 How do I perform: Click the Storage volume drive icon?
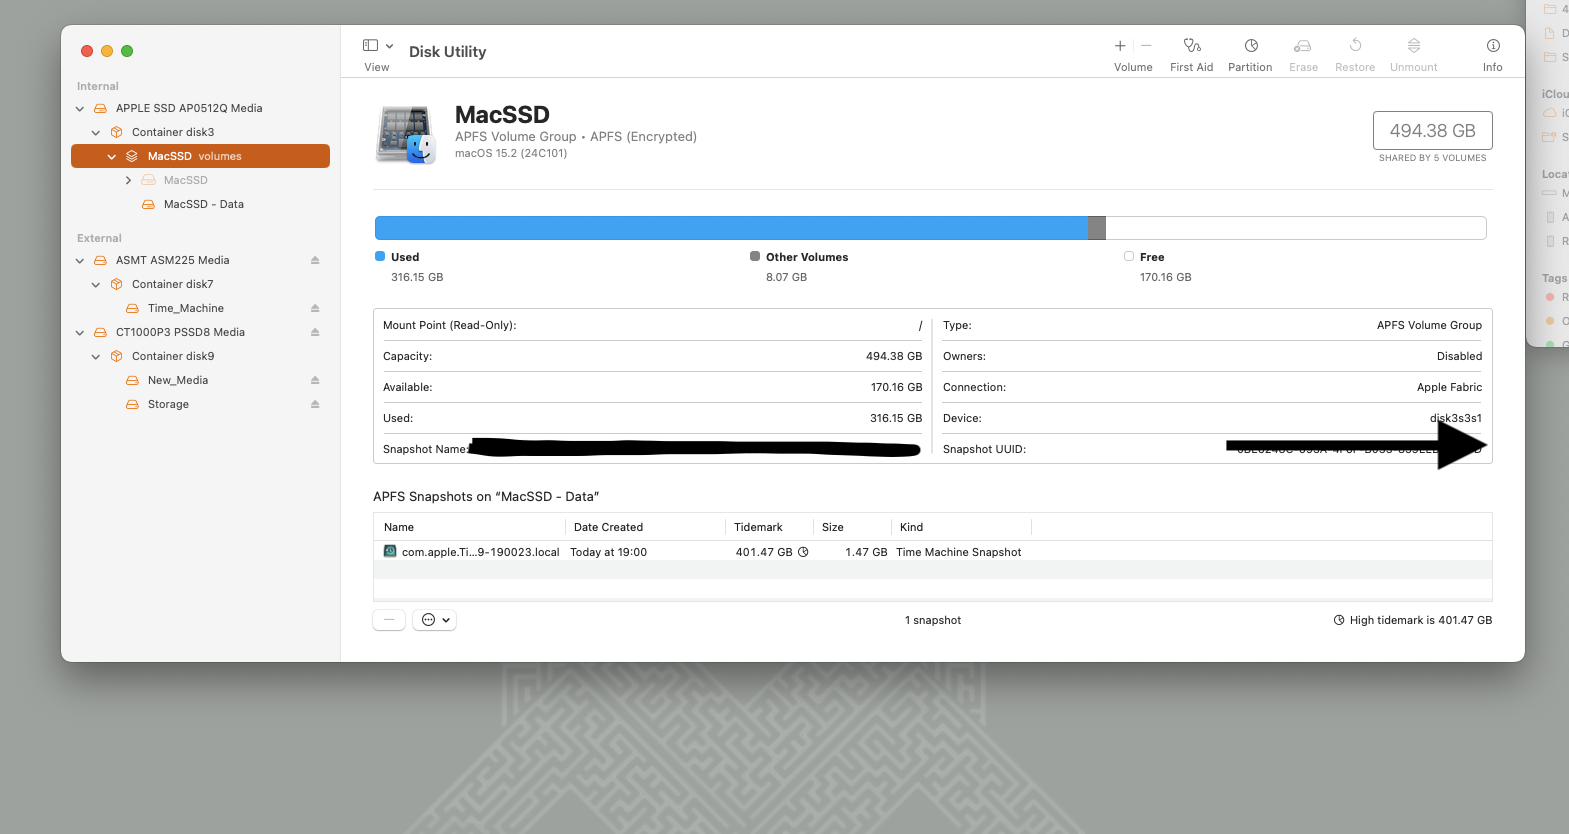pos(132,404)
